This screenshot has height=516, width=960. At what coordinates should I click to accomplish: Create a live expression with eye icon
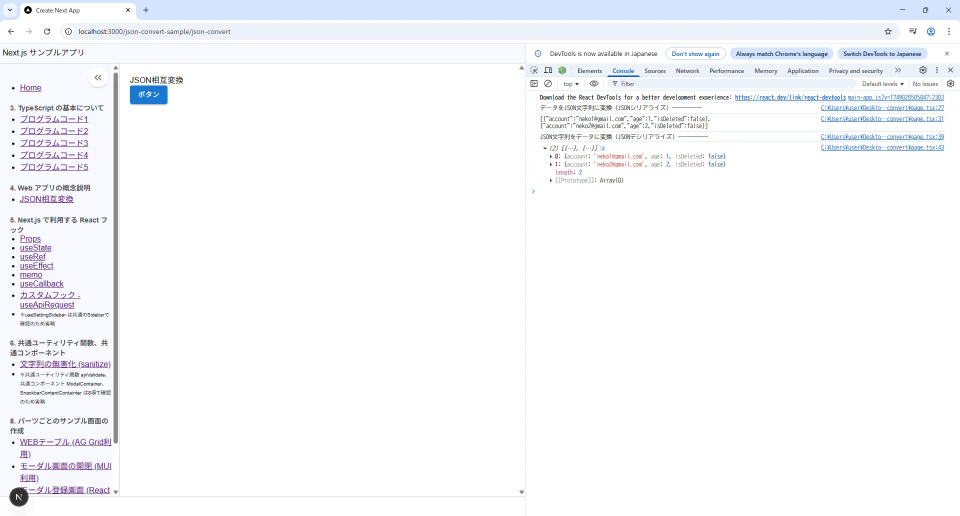(594, 84)
